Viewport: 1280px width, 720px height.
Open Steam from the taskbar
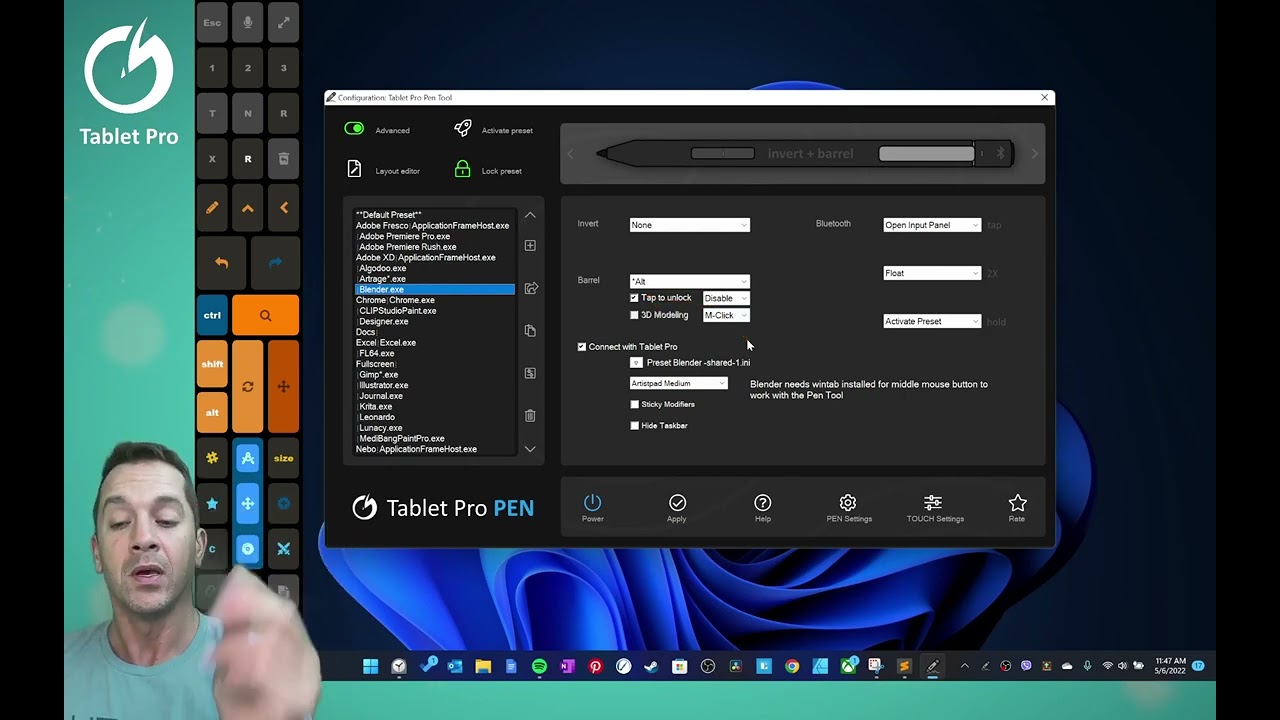(x=652, y=666)
